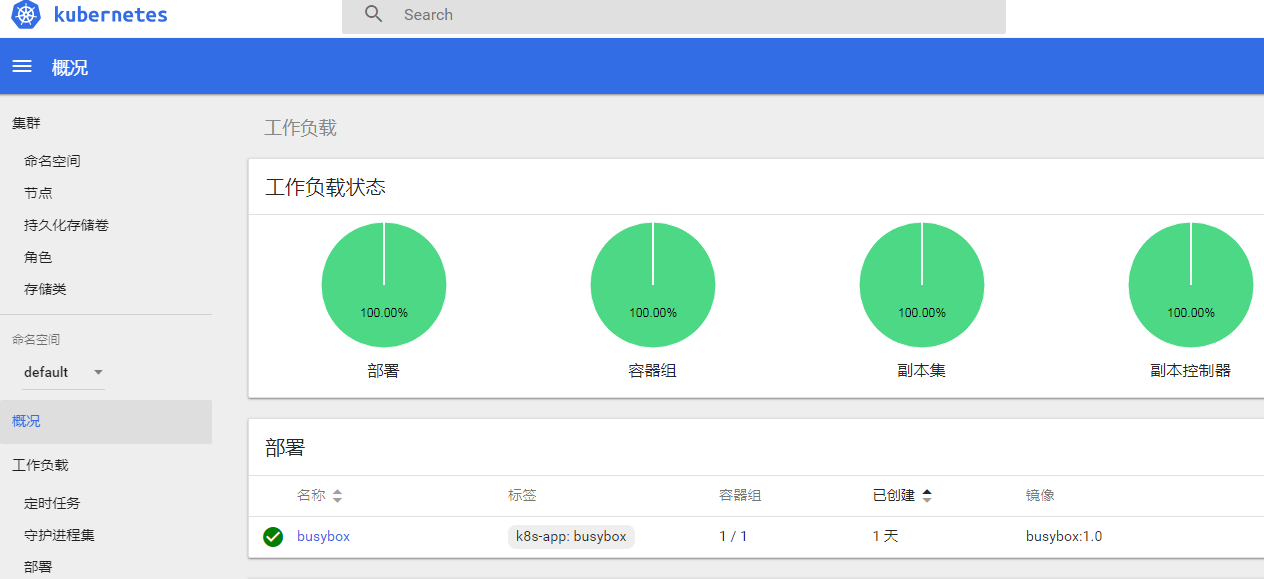Open 部署 in the sidebar
This screenshot has height=579, width=1264.
[38, 567]
